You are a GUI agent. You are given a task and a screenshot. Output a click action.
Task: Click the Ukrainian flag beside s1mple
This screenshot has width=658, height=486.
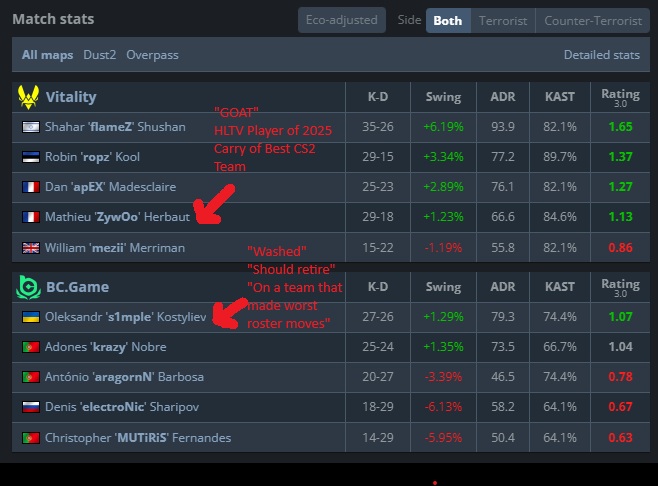tap(31, 317)
